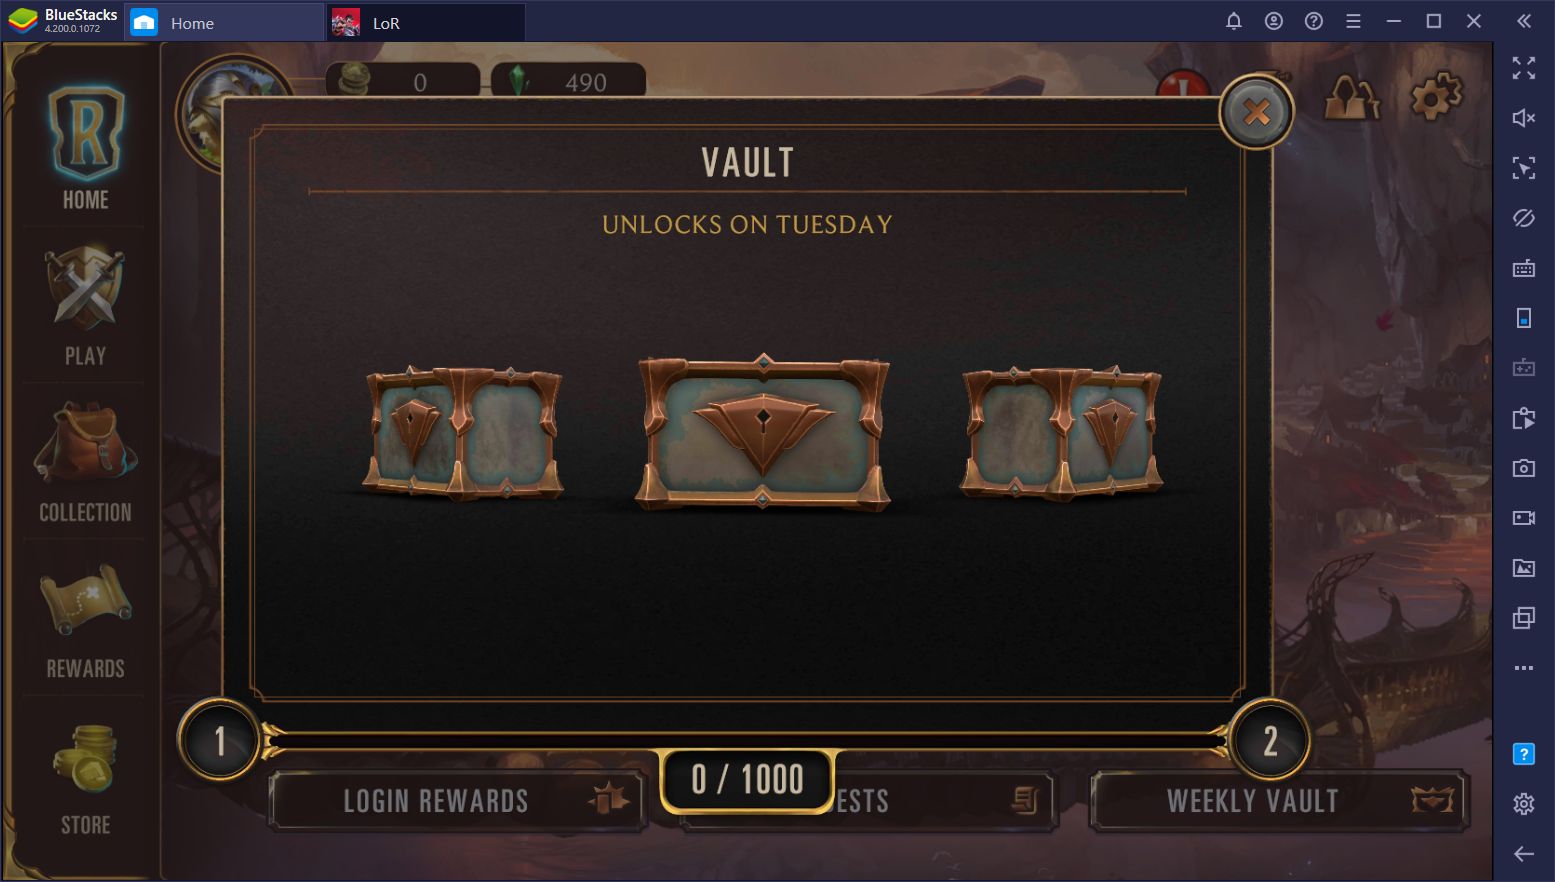This screenshot has height=882, width=1555.
Task: Go to Home via the R shield logo
Action: 85,147
